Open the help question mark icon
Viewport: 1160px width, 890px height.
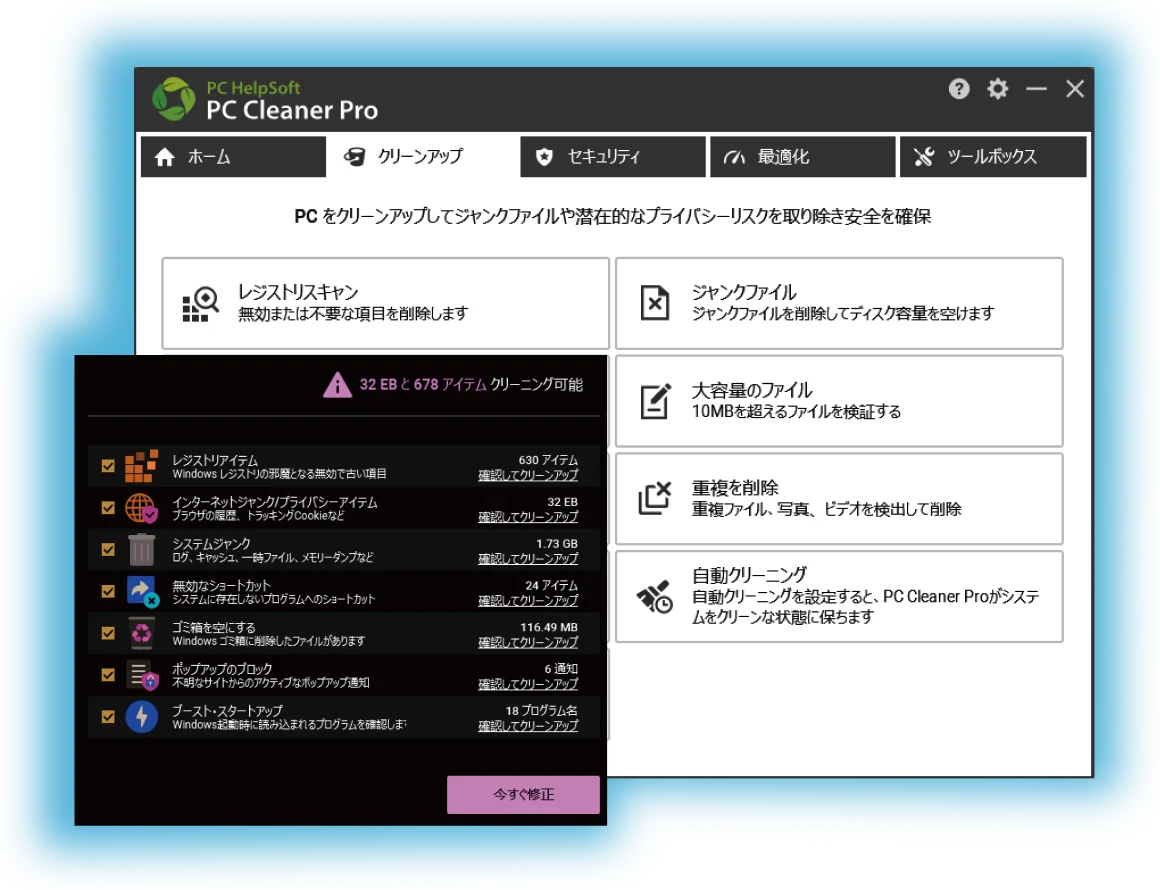coord(959,89)
